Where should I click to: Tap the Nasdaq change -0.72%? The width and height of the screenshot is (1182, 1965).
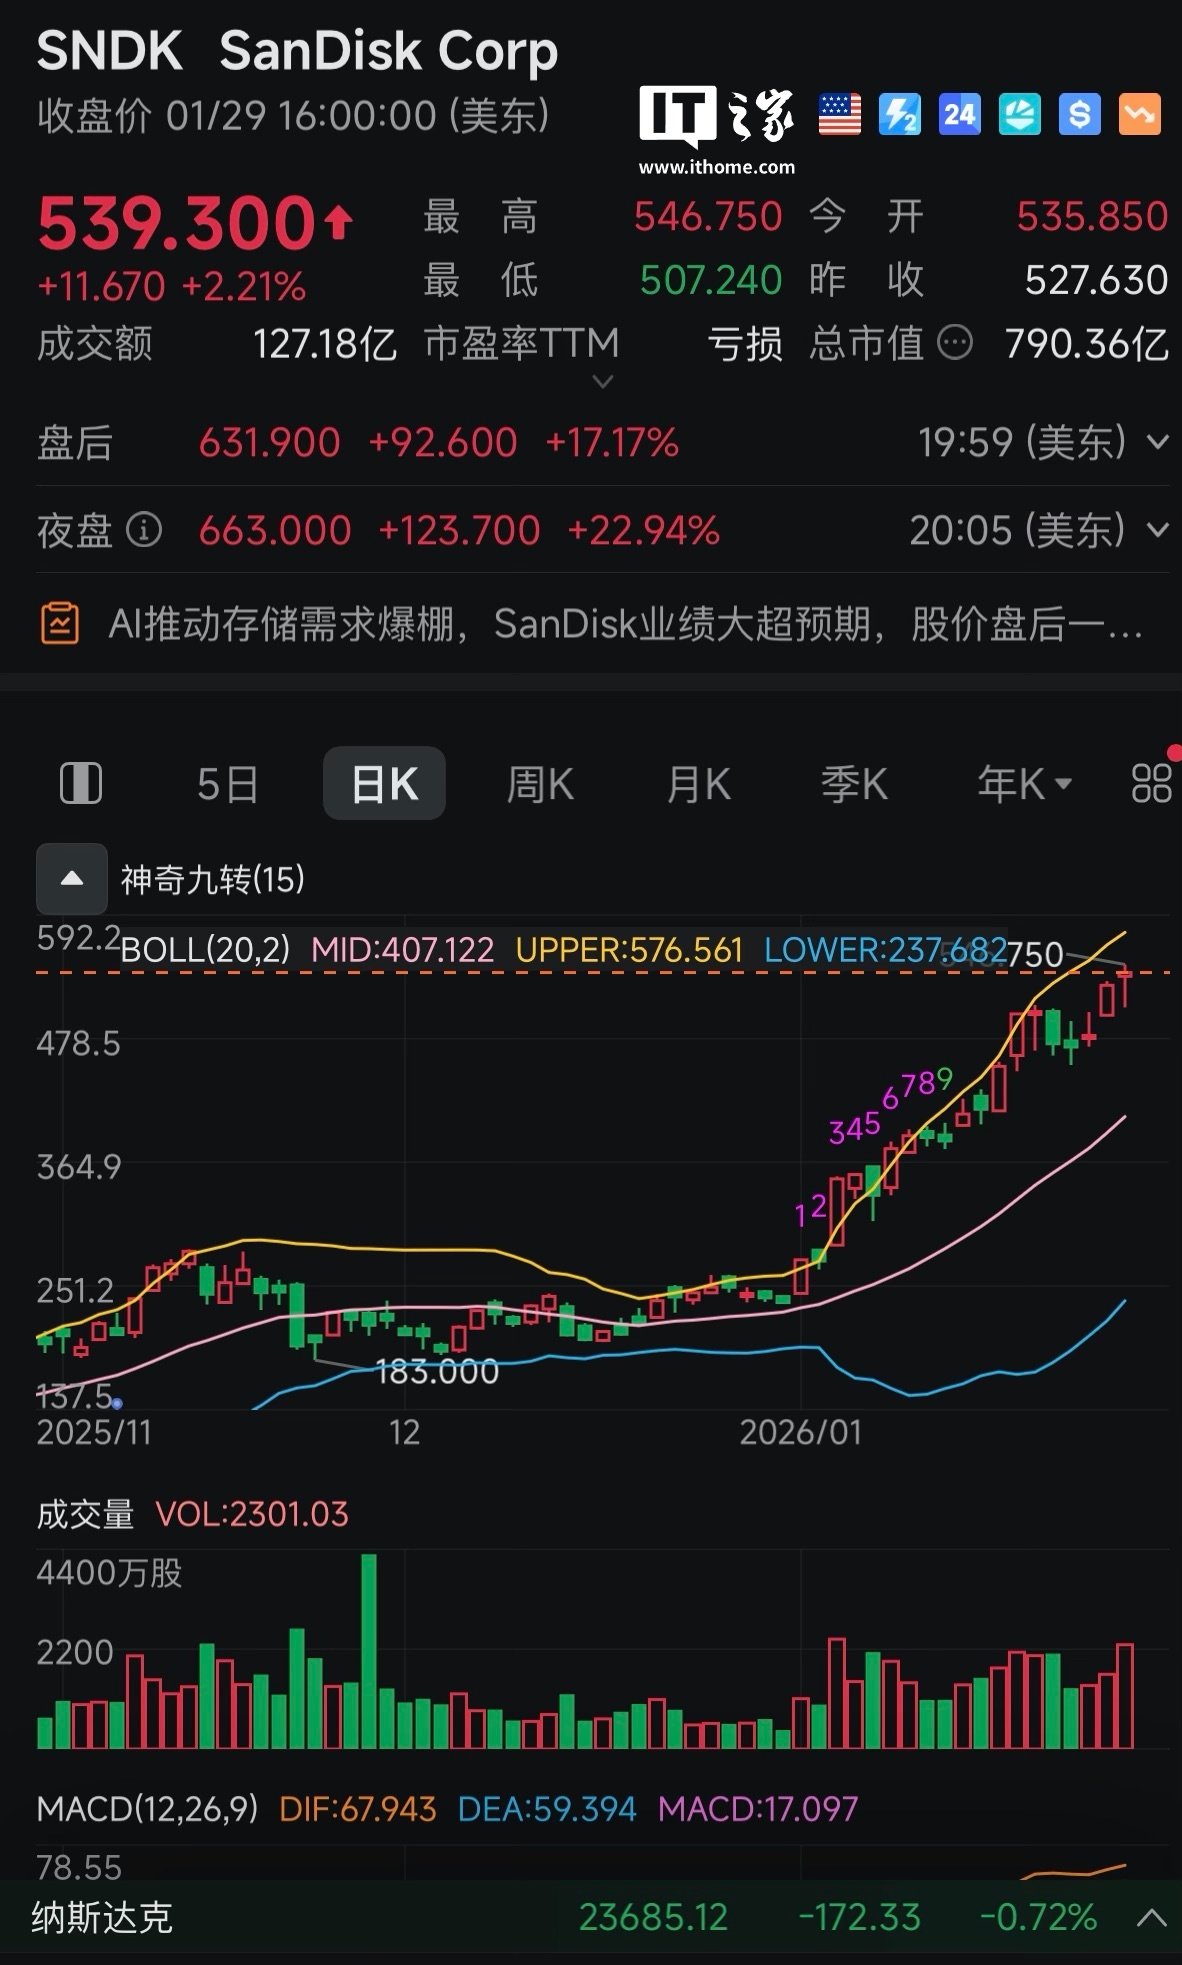click(1038, 1917)
